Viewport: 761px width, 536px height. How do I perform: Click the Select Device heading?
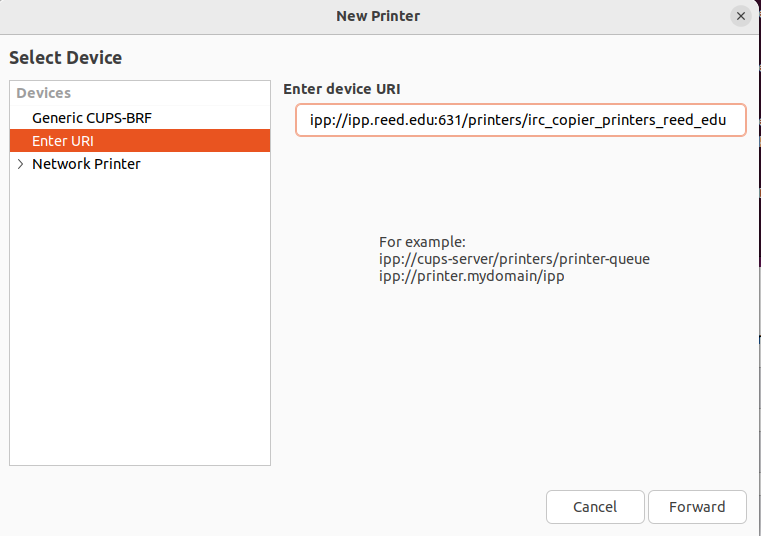[x=65, y=58]
